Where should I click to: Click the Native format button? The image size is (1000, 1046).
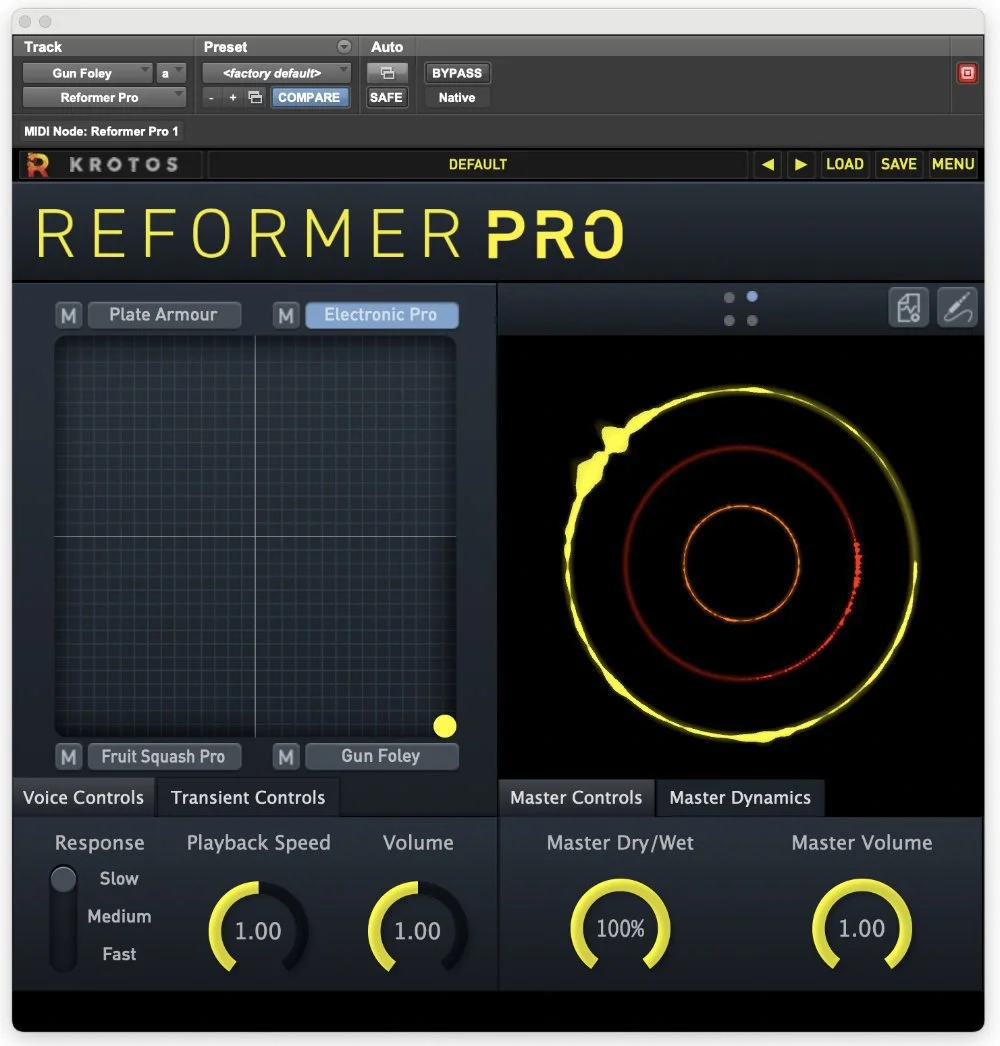(x=457, y=97)
